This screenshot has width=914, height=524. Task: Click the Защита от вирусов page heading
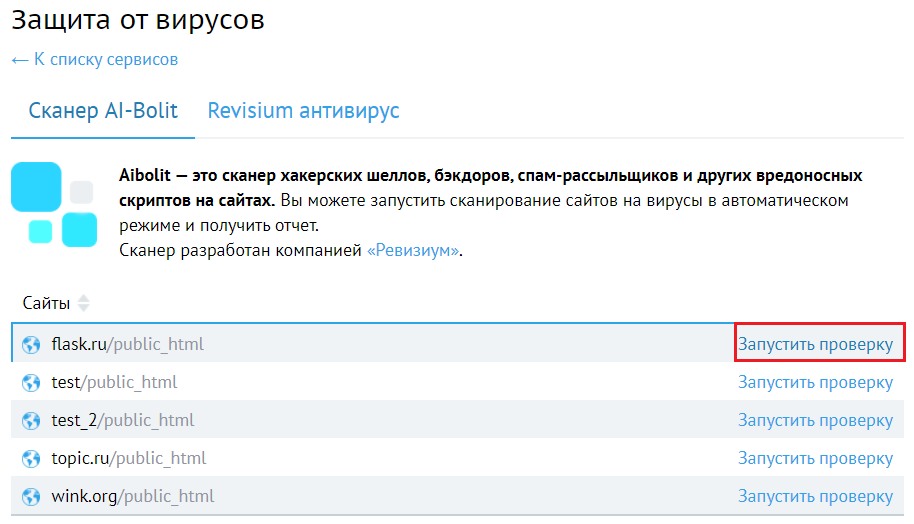coord(138,20)
